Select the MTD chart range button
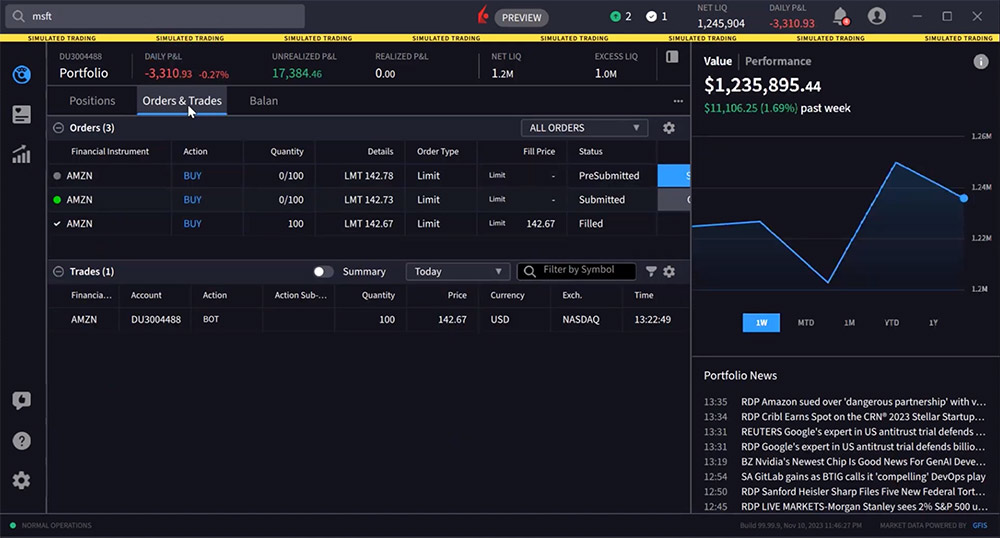1000x538 pixels. 806,323
